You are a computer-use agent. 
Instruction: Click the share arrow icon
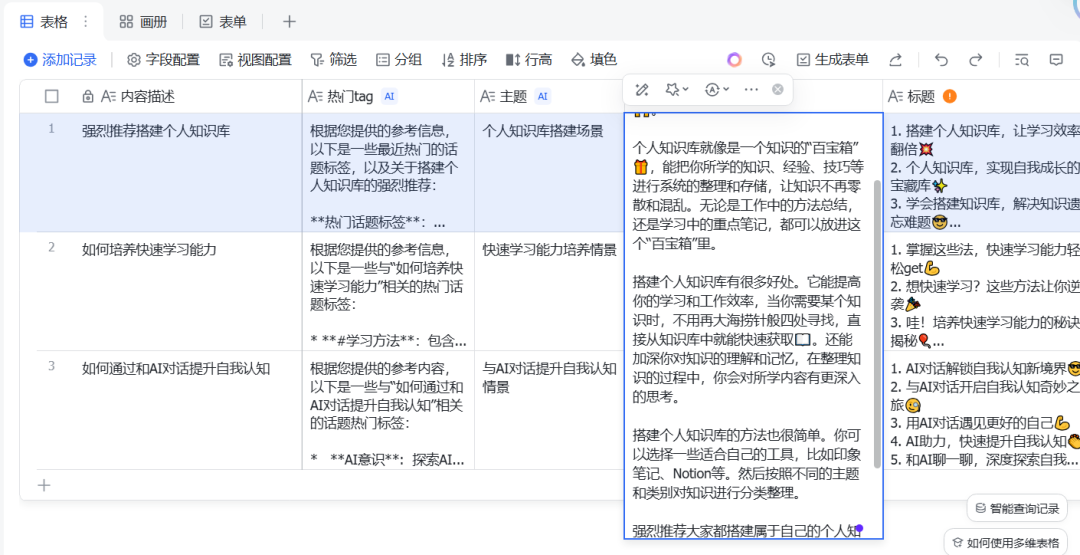[895, 60]
